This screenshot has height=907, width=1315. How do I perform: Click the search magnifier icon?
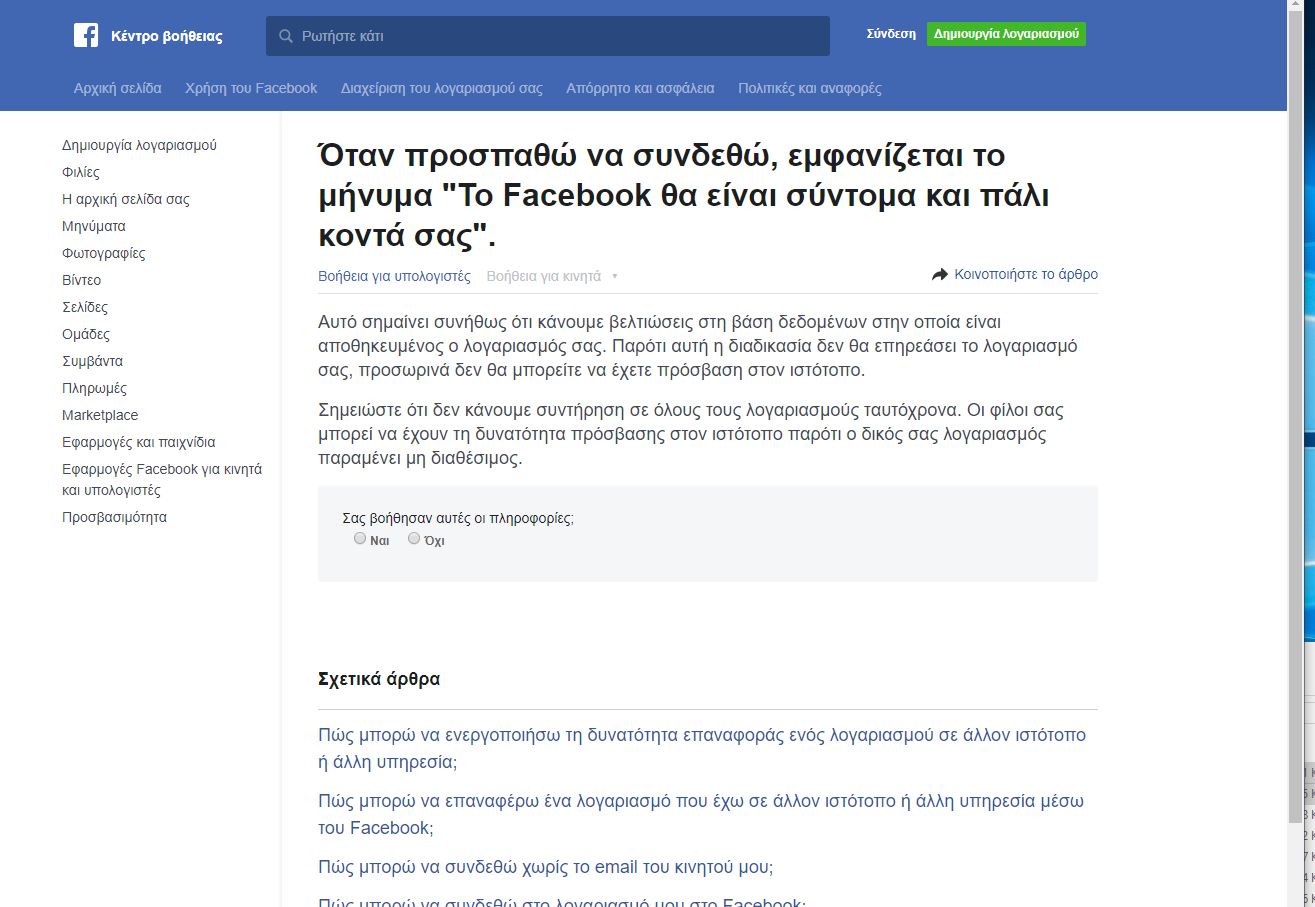[286, 36]
